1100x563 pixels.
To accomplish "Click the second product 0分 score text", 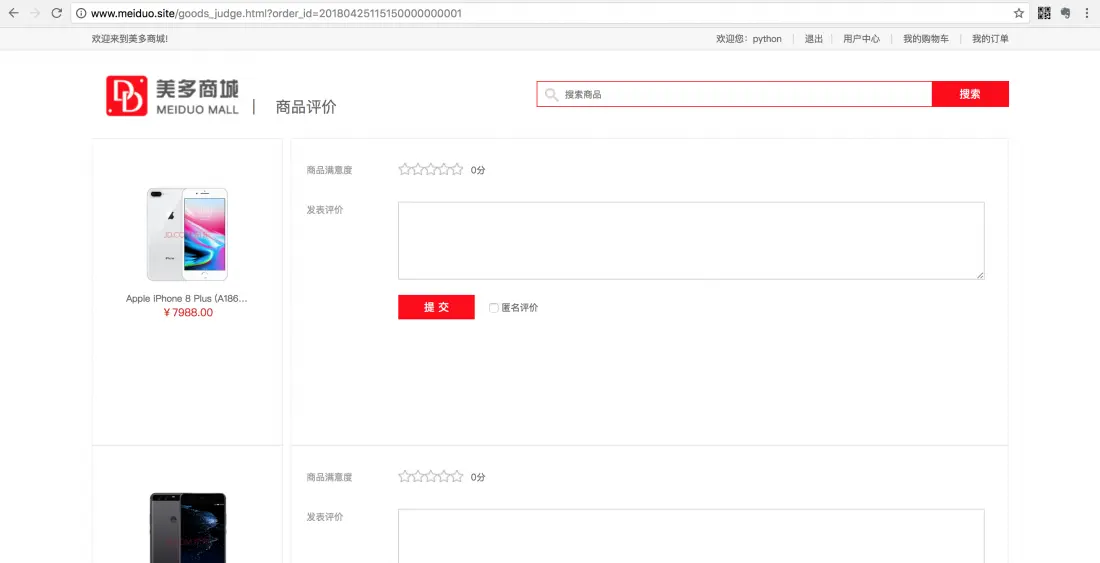I will [x=478, y=477].
